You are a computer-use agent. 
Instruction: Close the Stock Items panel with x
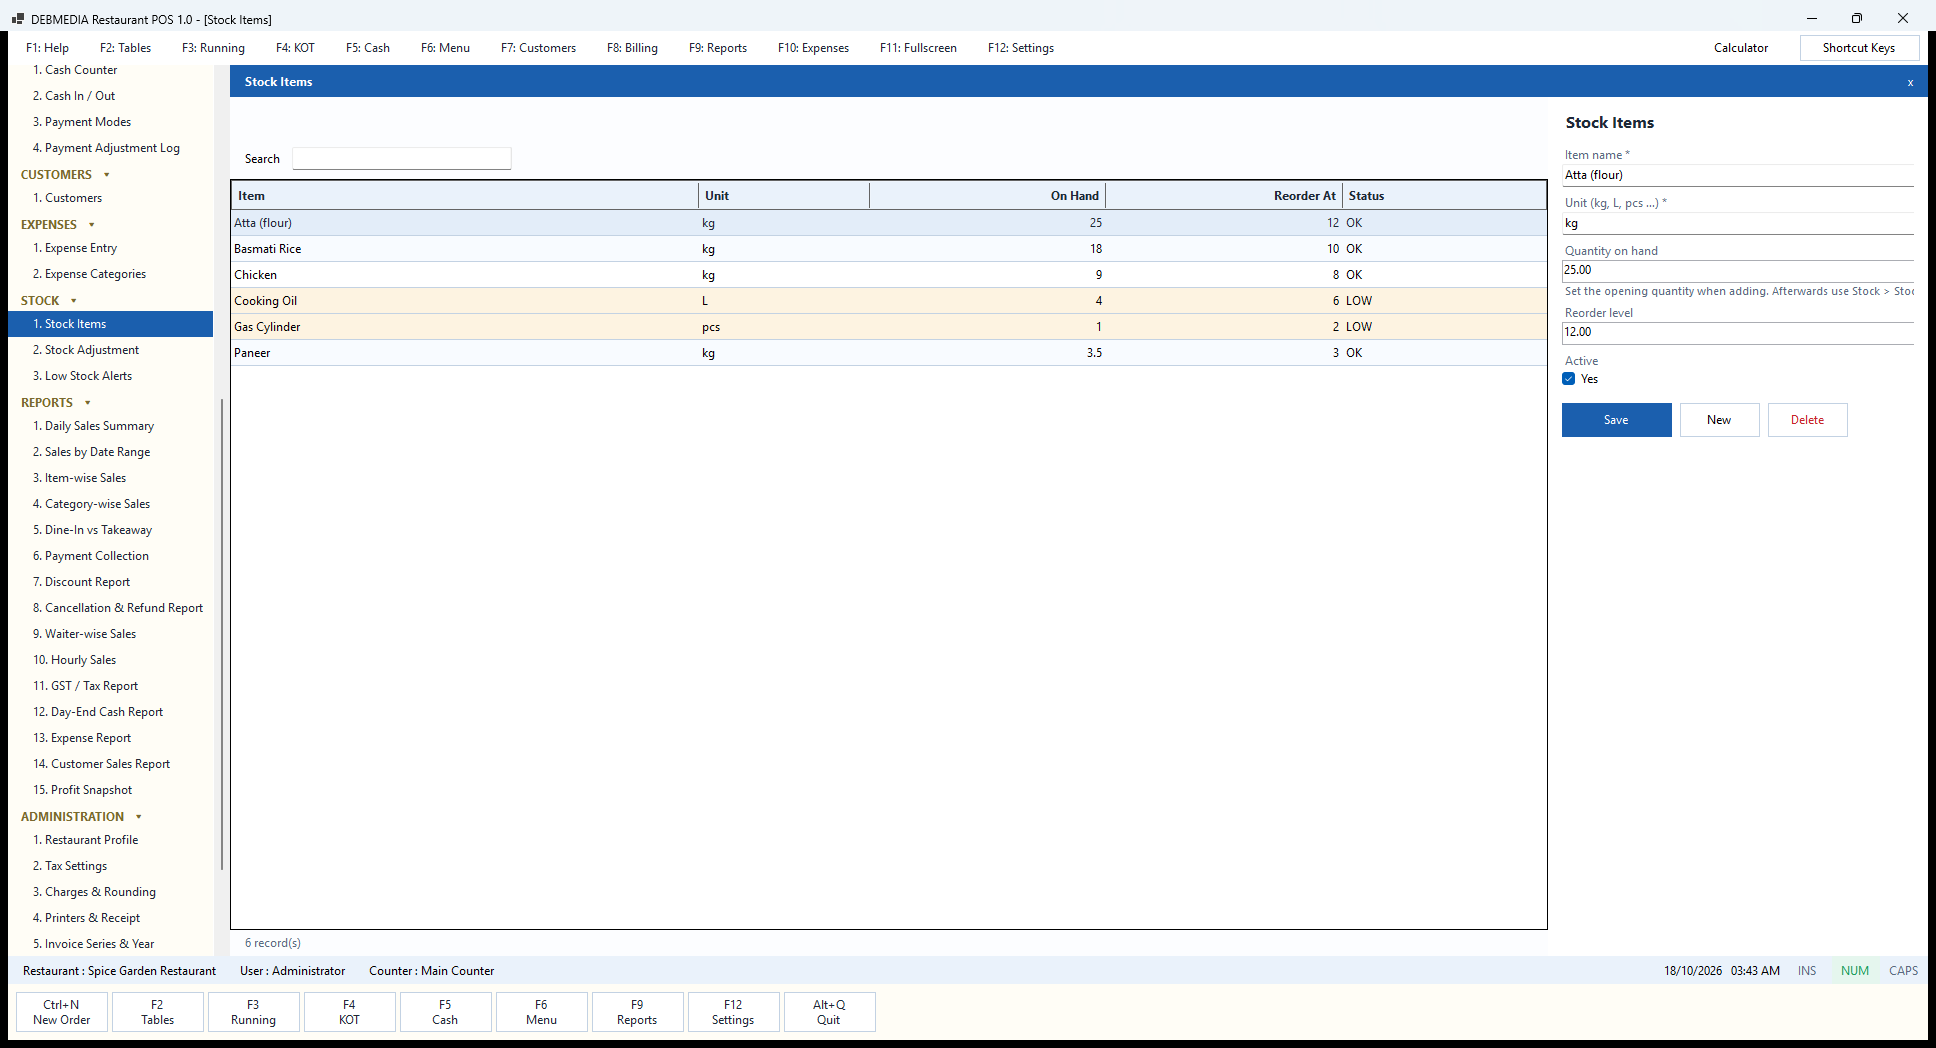(x=1910, y=83)
